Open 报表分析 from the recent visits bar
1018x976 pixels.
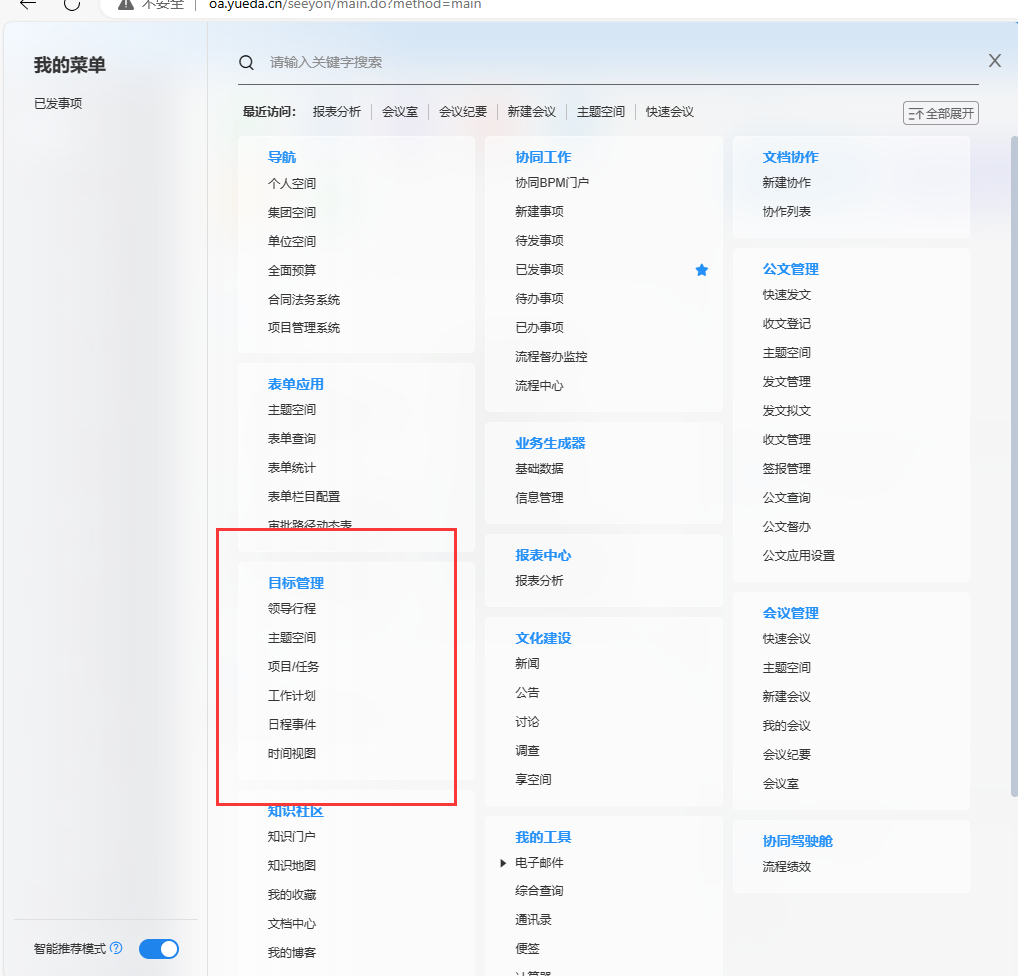[336, 112]
